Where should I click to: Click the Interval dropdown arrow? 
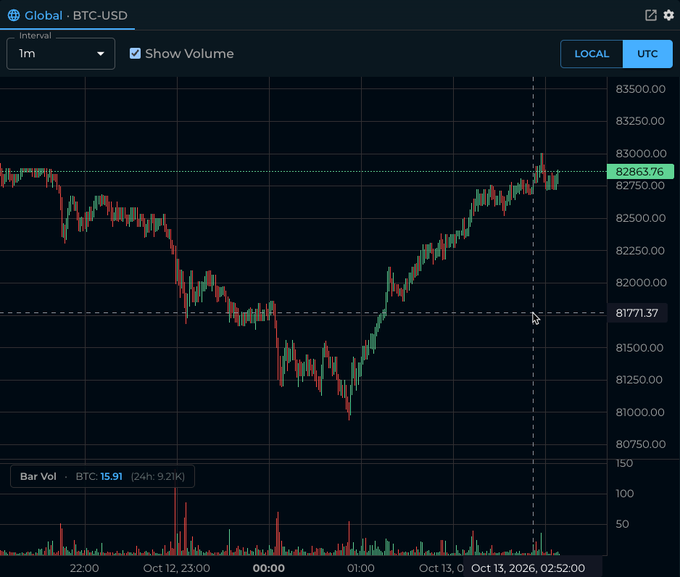click(101, 54)
